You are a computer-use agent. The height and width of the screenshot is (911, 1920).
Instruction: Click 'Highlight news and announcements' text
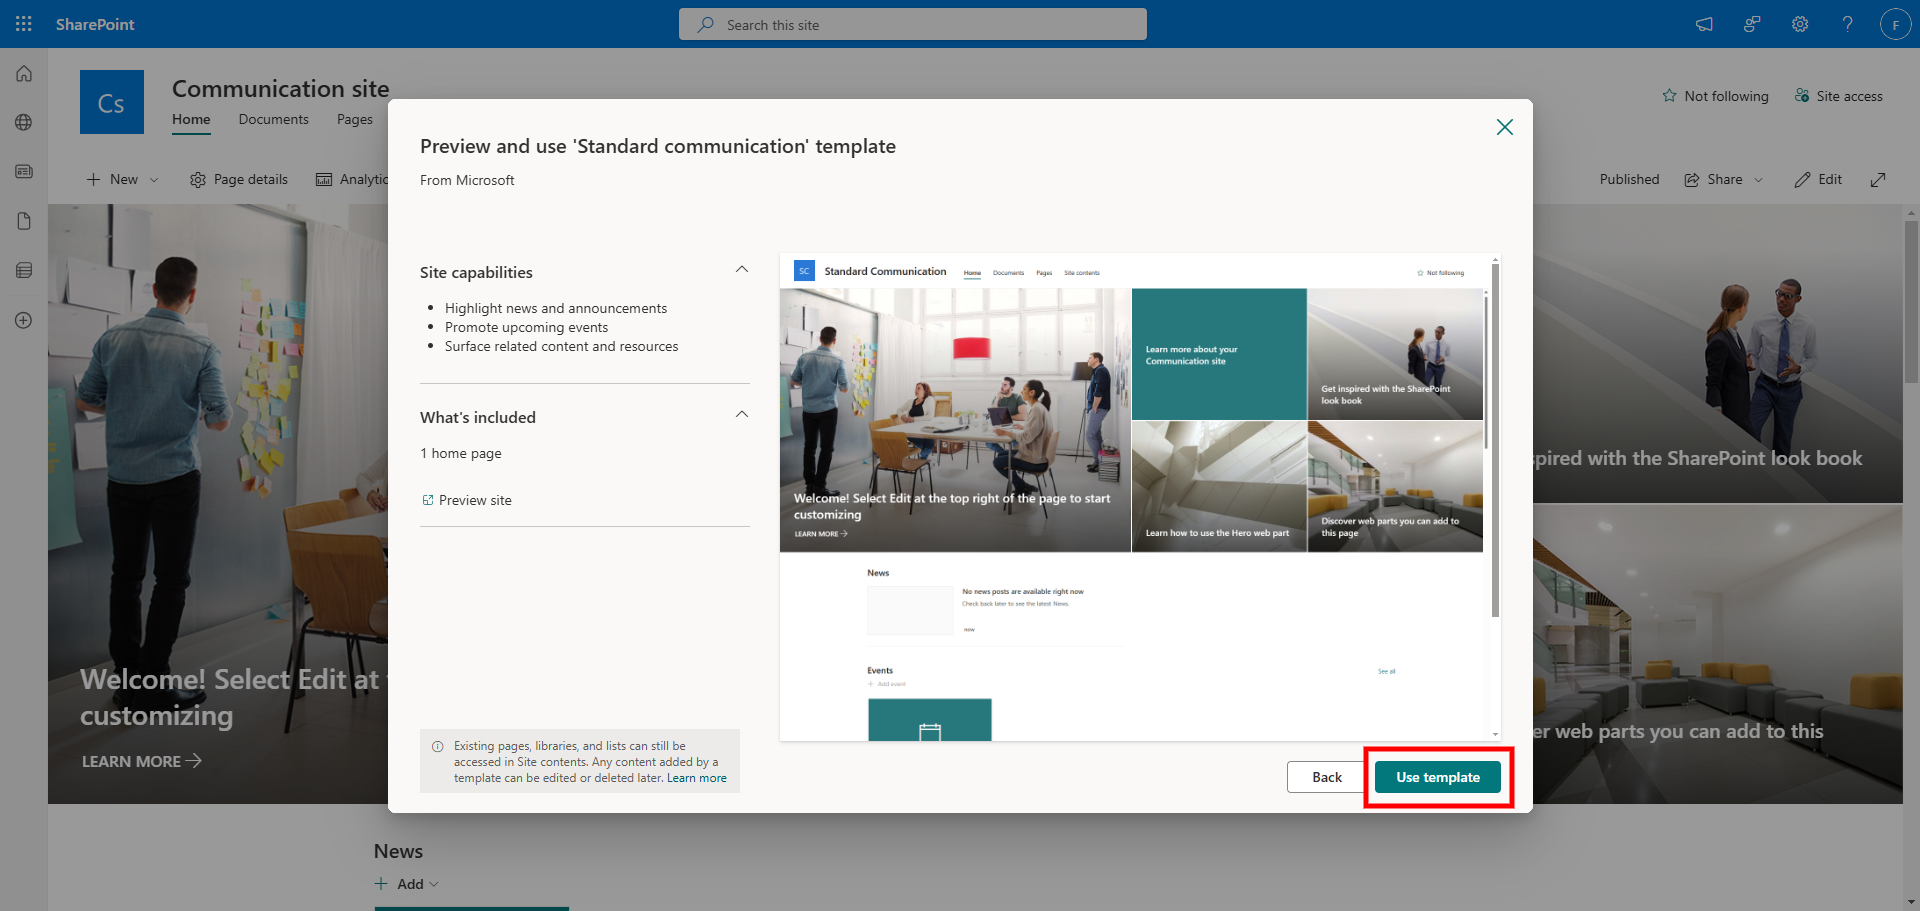556,308
